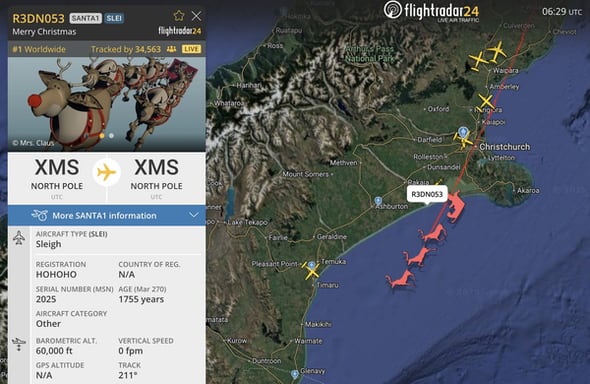Screen dimensions: 590x384
Task: Select the yellow aircraft over Christchurch airport
Action: [x=463, y=141]
